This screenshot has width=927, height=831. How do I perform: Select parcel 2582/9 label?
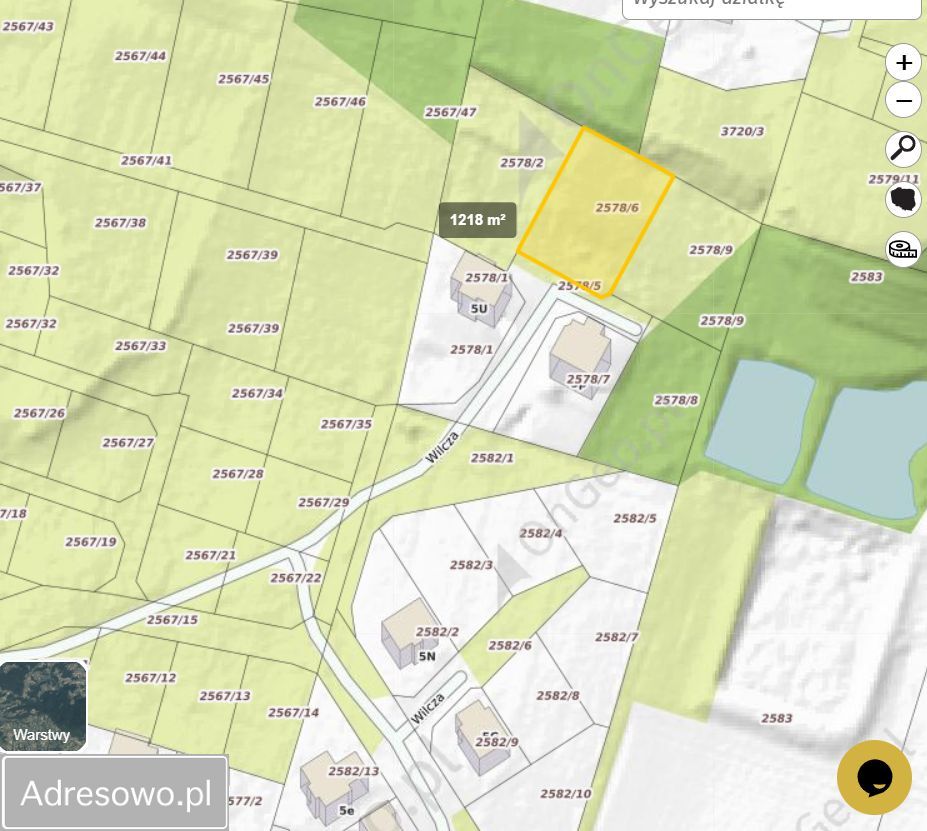click(x=497, y=742)
